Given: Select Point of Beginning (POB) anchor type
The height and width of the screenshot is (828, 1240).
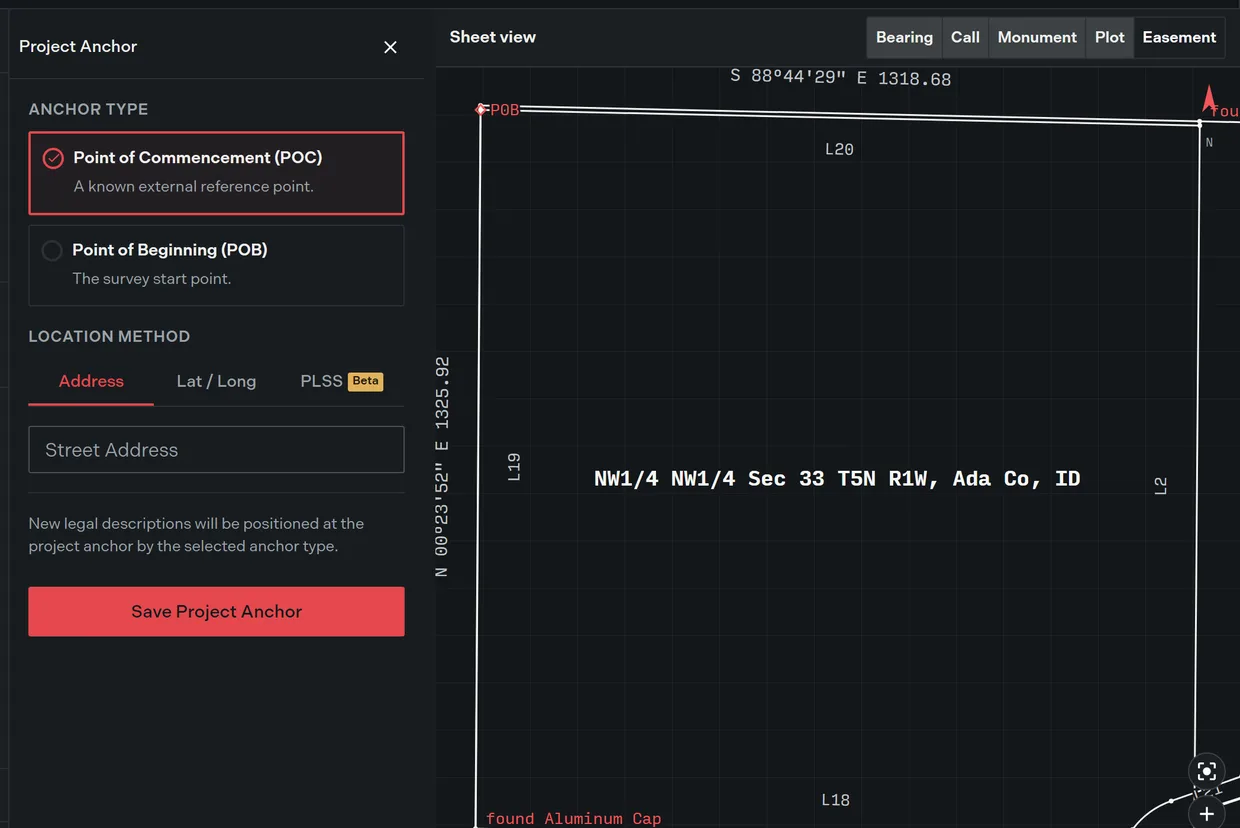Looking at the screenshot, I should 216,265.
